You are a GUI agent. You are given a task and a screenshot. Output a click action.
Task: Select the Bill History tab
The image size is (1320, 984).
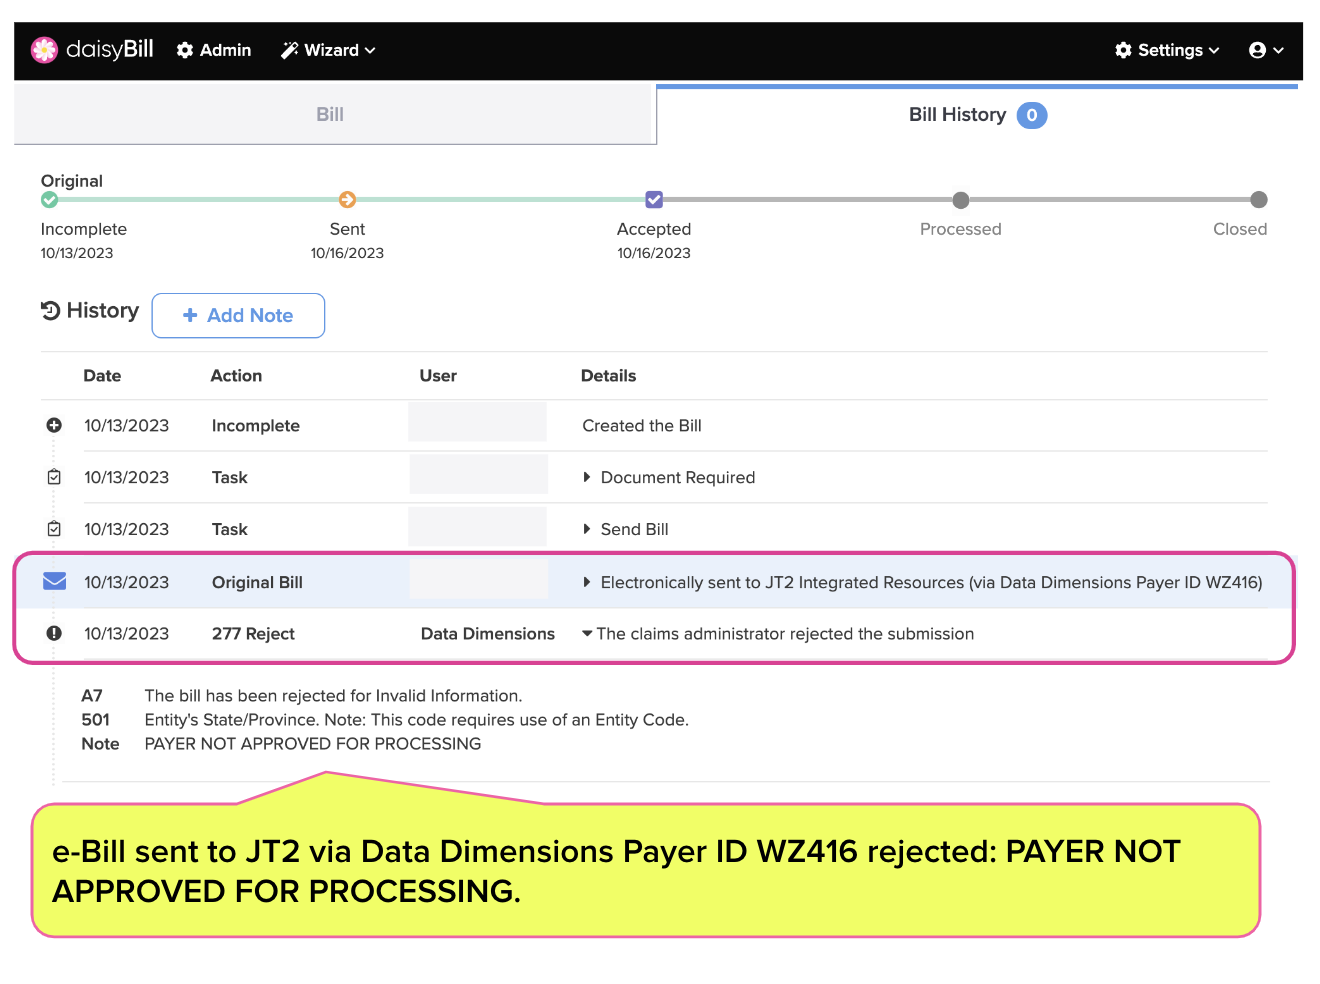click(x=977, y=115)
